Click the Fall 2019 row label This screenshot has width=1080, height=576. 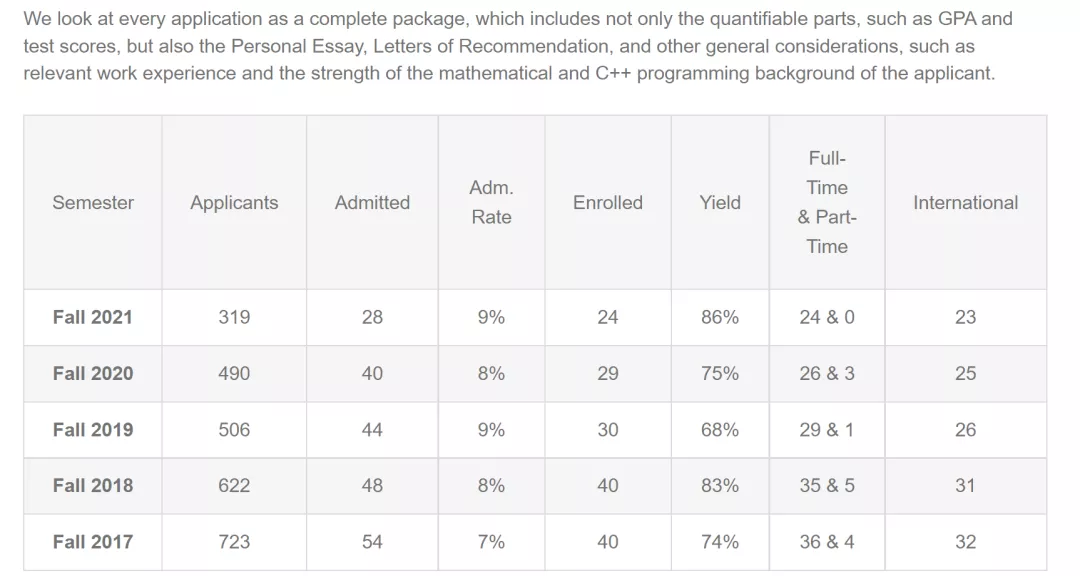click(x=93, y=430)
